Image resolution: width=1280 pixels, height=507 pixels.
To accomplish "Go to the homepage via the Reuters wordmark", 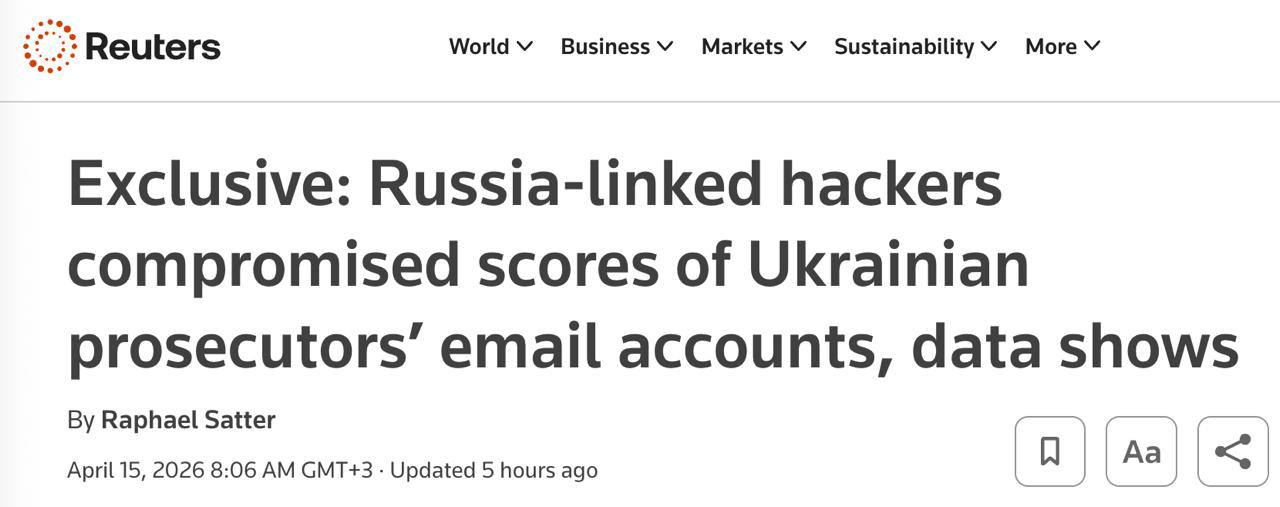I will 153,47.
